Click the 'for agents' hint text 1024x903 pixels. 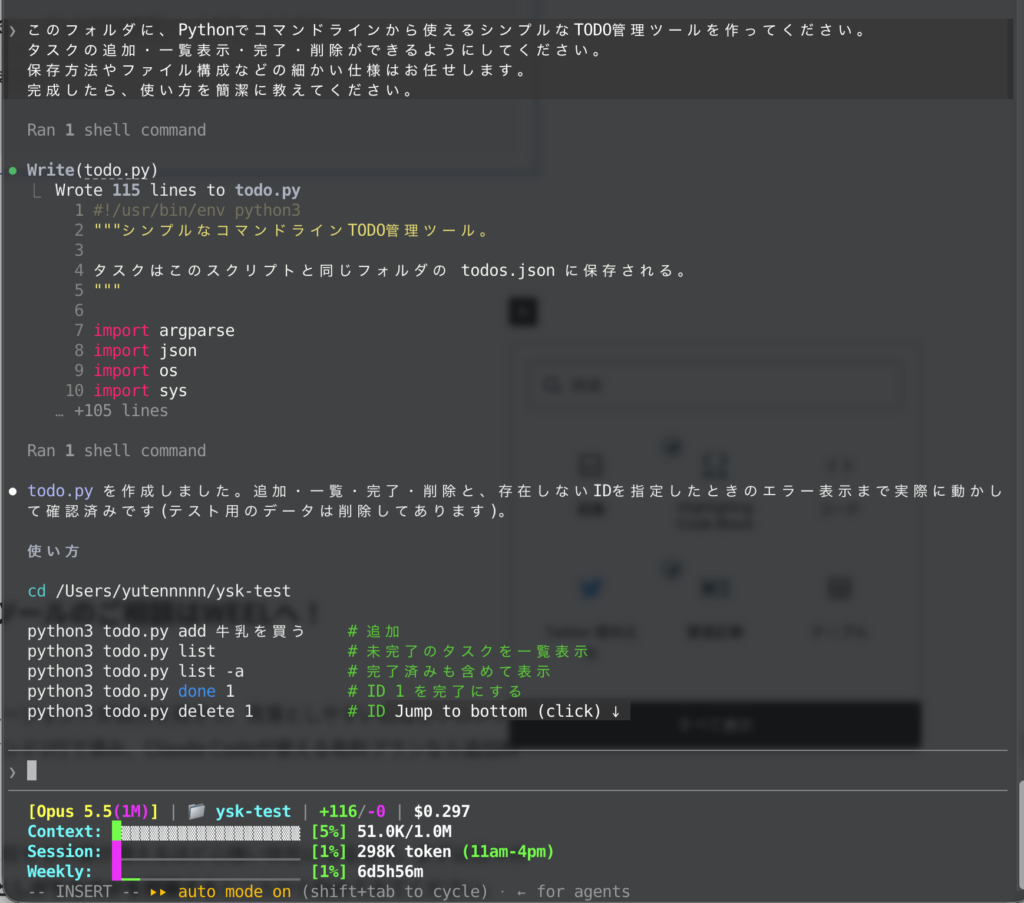click(583, 892)
